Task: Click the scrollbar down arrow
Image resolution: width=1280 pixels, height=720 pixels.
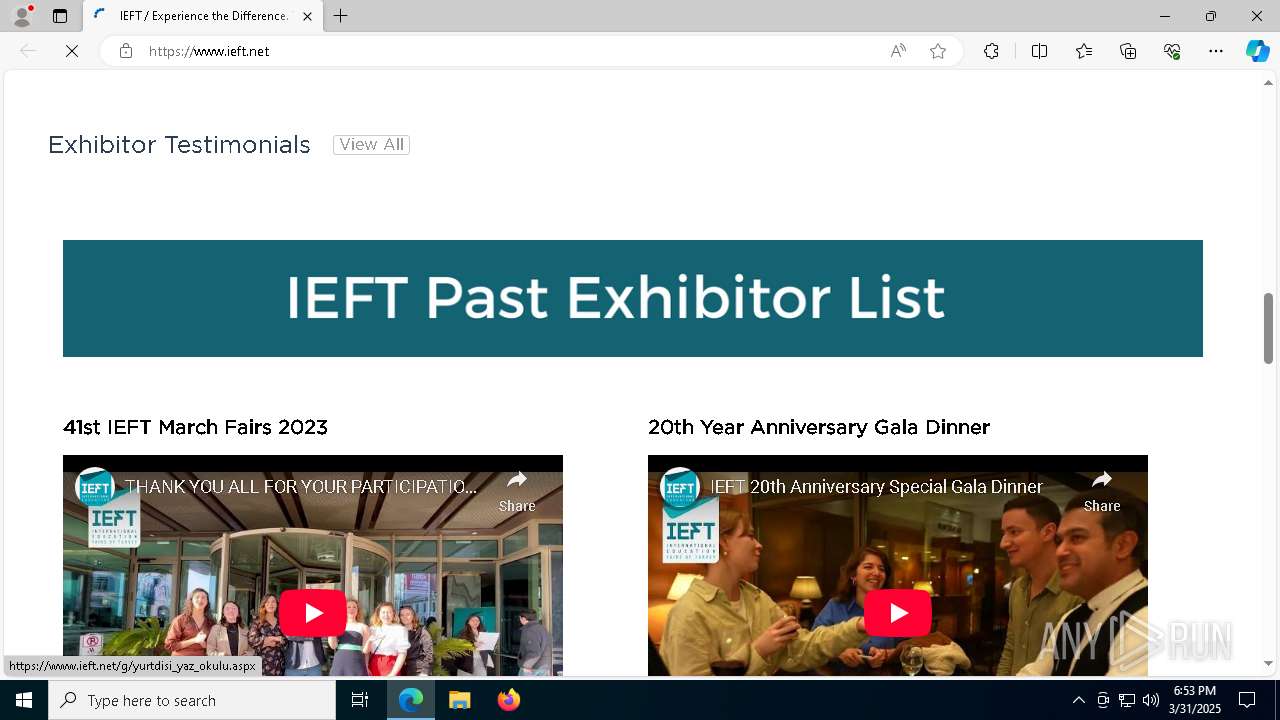Action: coord(1268,663)
